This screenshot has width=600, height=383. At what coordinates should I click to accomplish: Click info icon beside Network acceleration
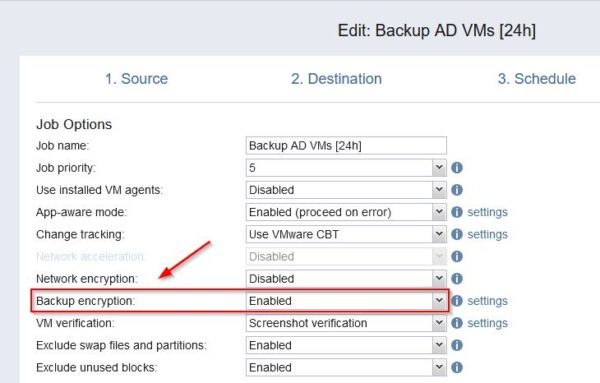coord(457,256)
